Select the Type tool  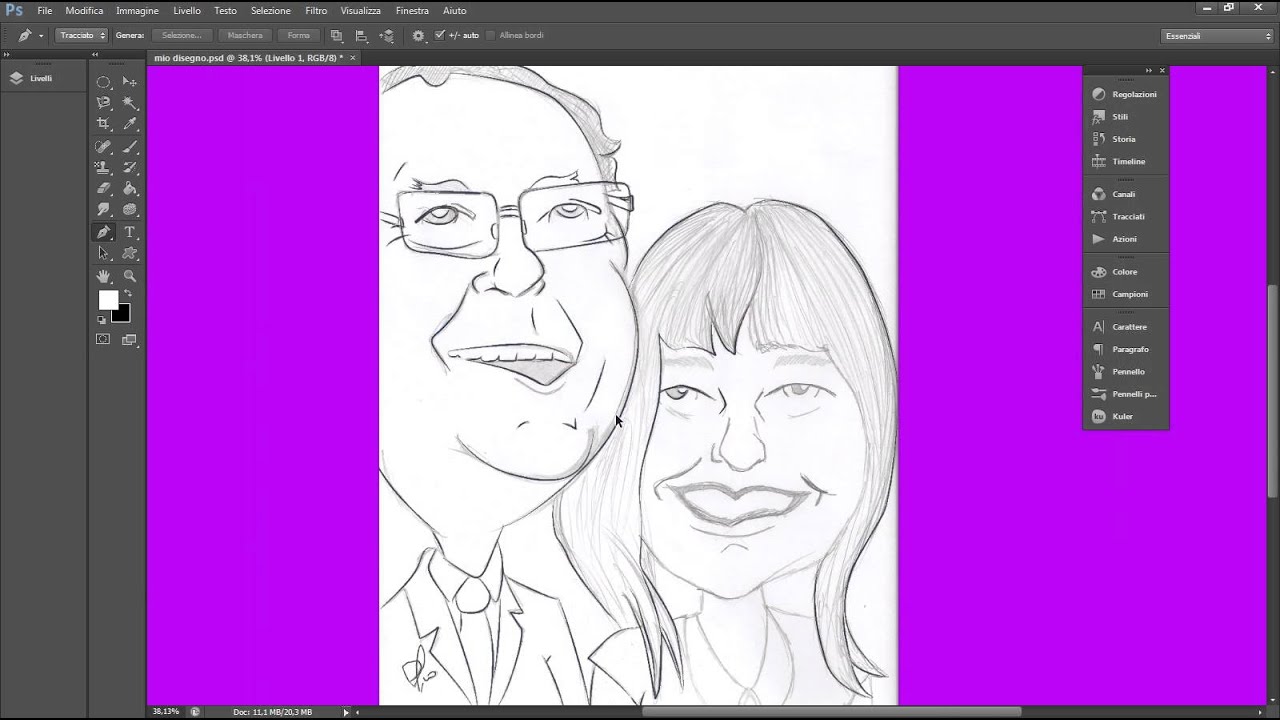pos(129,232)
